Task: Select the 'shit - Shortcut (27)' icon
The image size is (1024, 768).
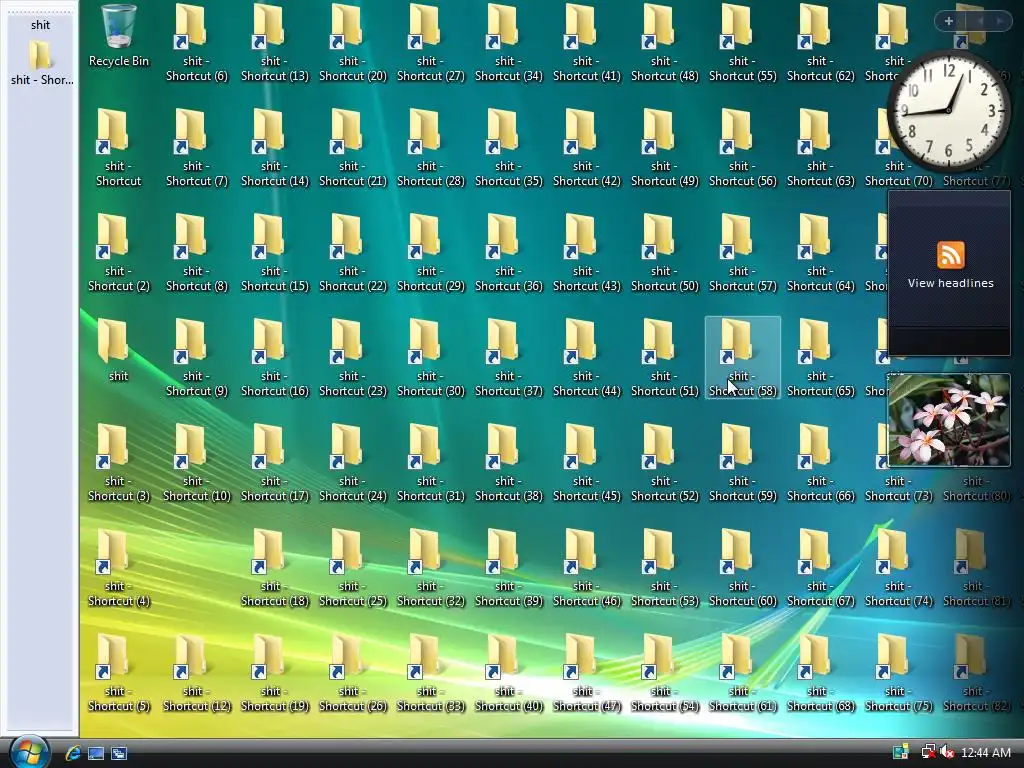Action: tap(430, 42)
